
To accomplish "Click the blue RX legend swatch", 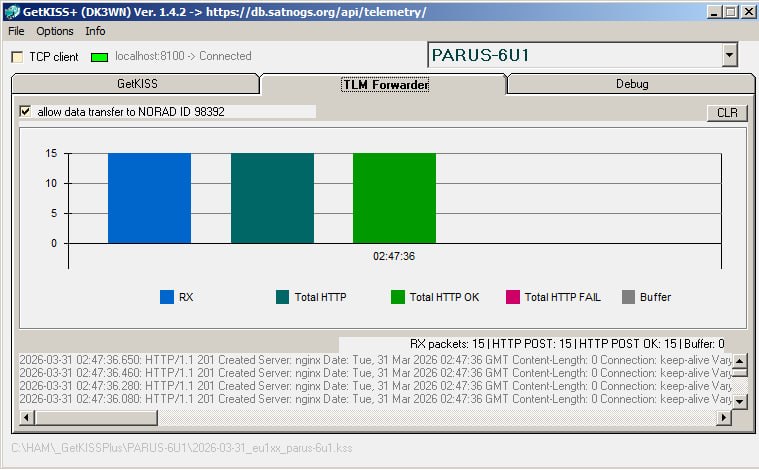I will (167, 297).
